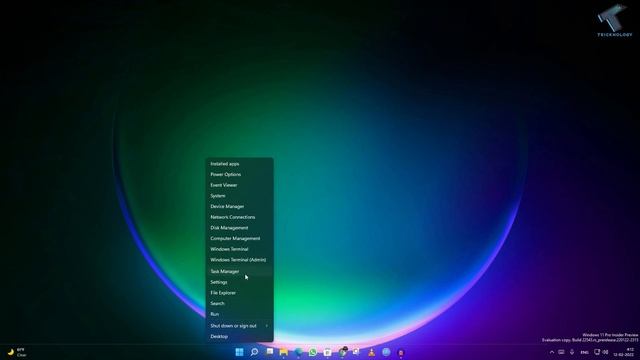The width and height of the screenshot is (640, 360).
Task: Select Search in the context menu
Action: point(239,303)
